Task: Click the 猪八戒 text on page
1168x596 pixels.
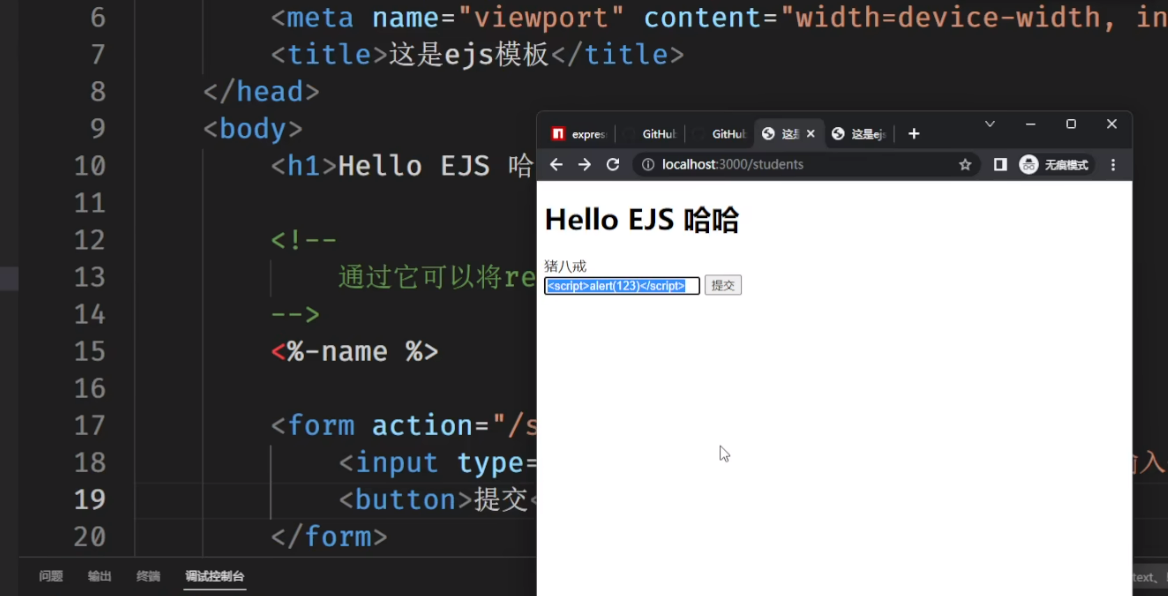Action: click(x=565, y=266)
